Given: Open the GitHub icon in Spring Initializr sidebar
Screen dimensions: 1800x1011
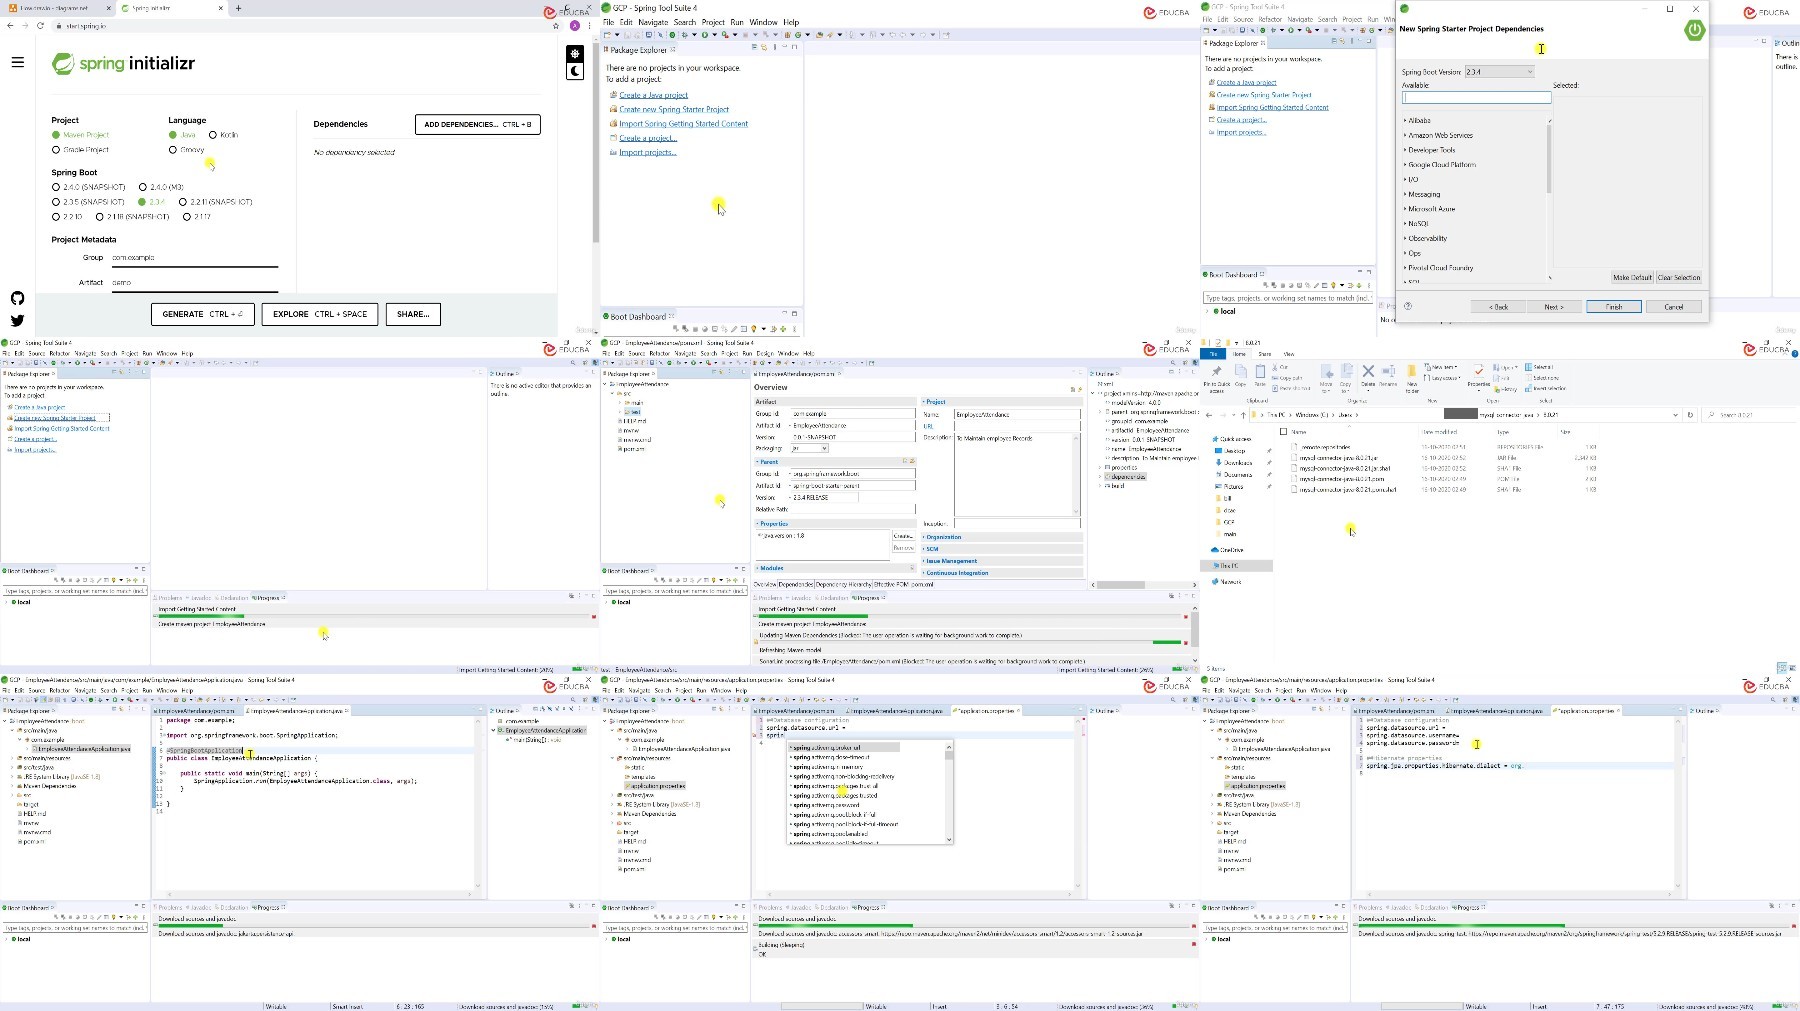Looking at the screenshot, I should tap(17, 298).
